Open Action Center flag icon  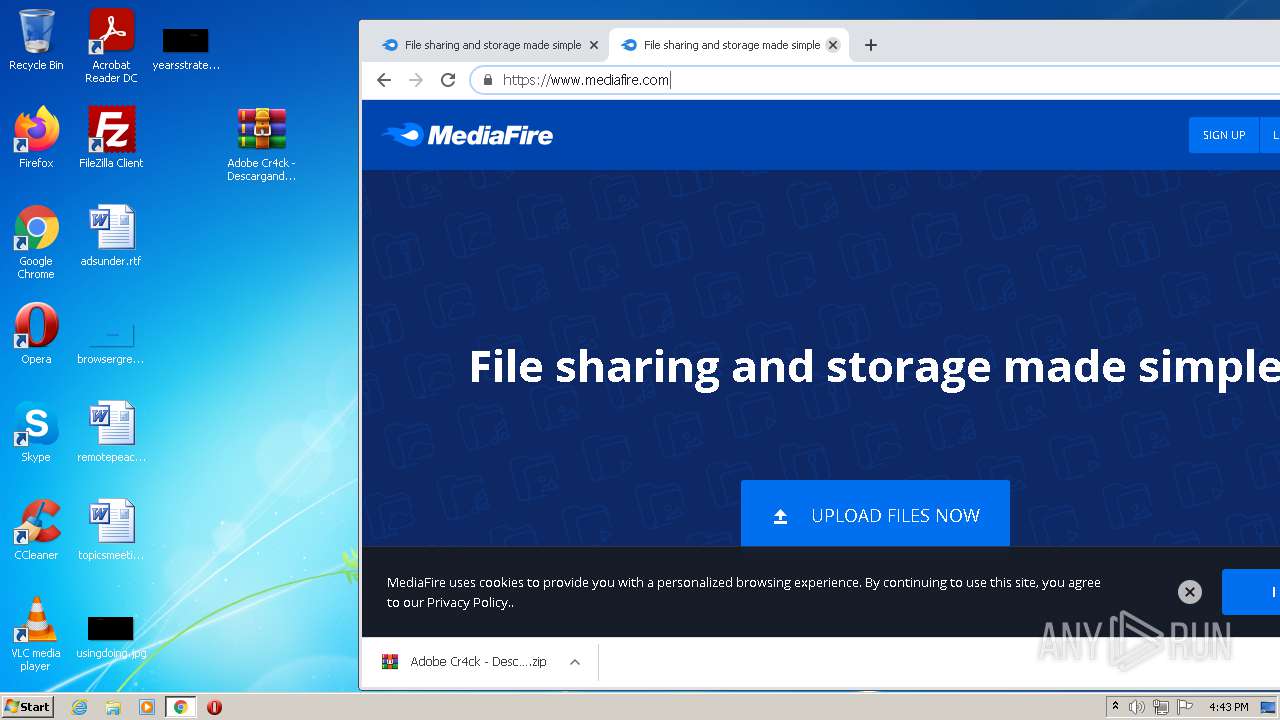pyautogui.click(x=1185, y=707)
